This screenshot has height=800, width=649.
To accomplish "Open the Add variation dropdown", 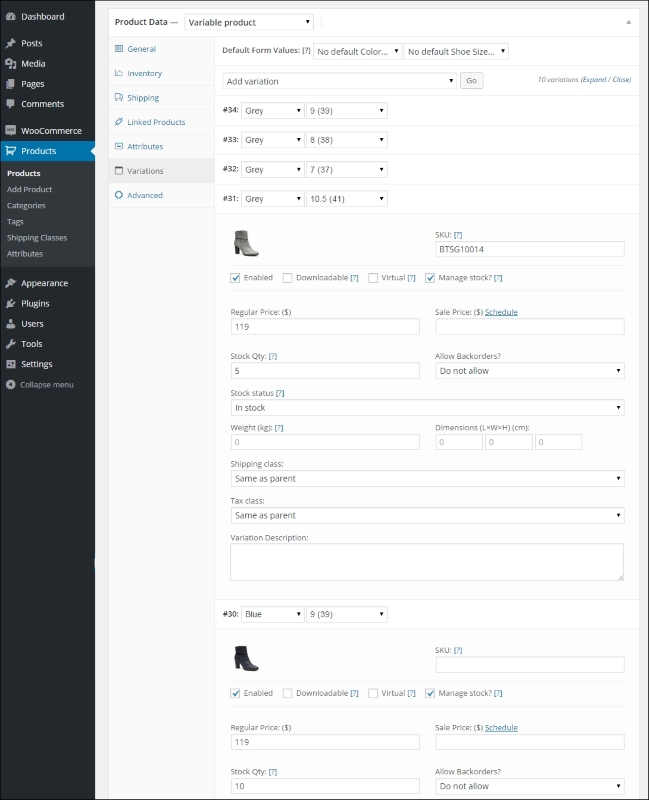I will click(x=339, y=81).
